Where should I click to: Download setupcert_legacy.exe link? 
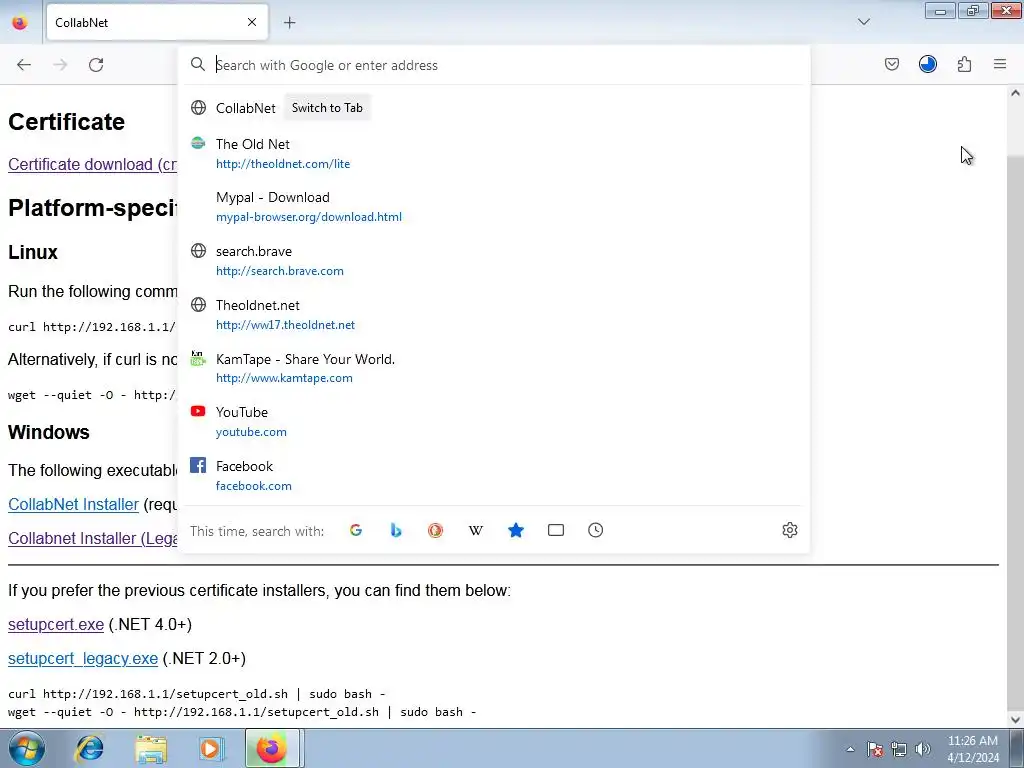[x=83, y=658]
